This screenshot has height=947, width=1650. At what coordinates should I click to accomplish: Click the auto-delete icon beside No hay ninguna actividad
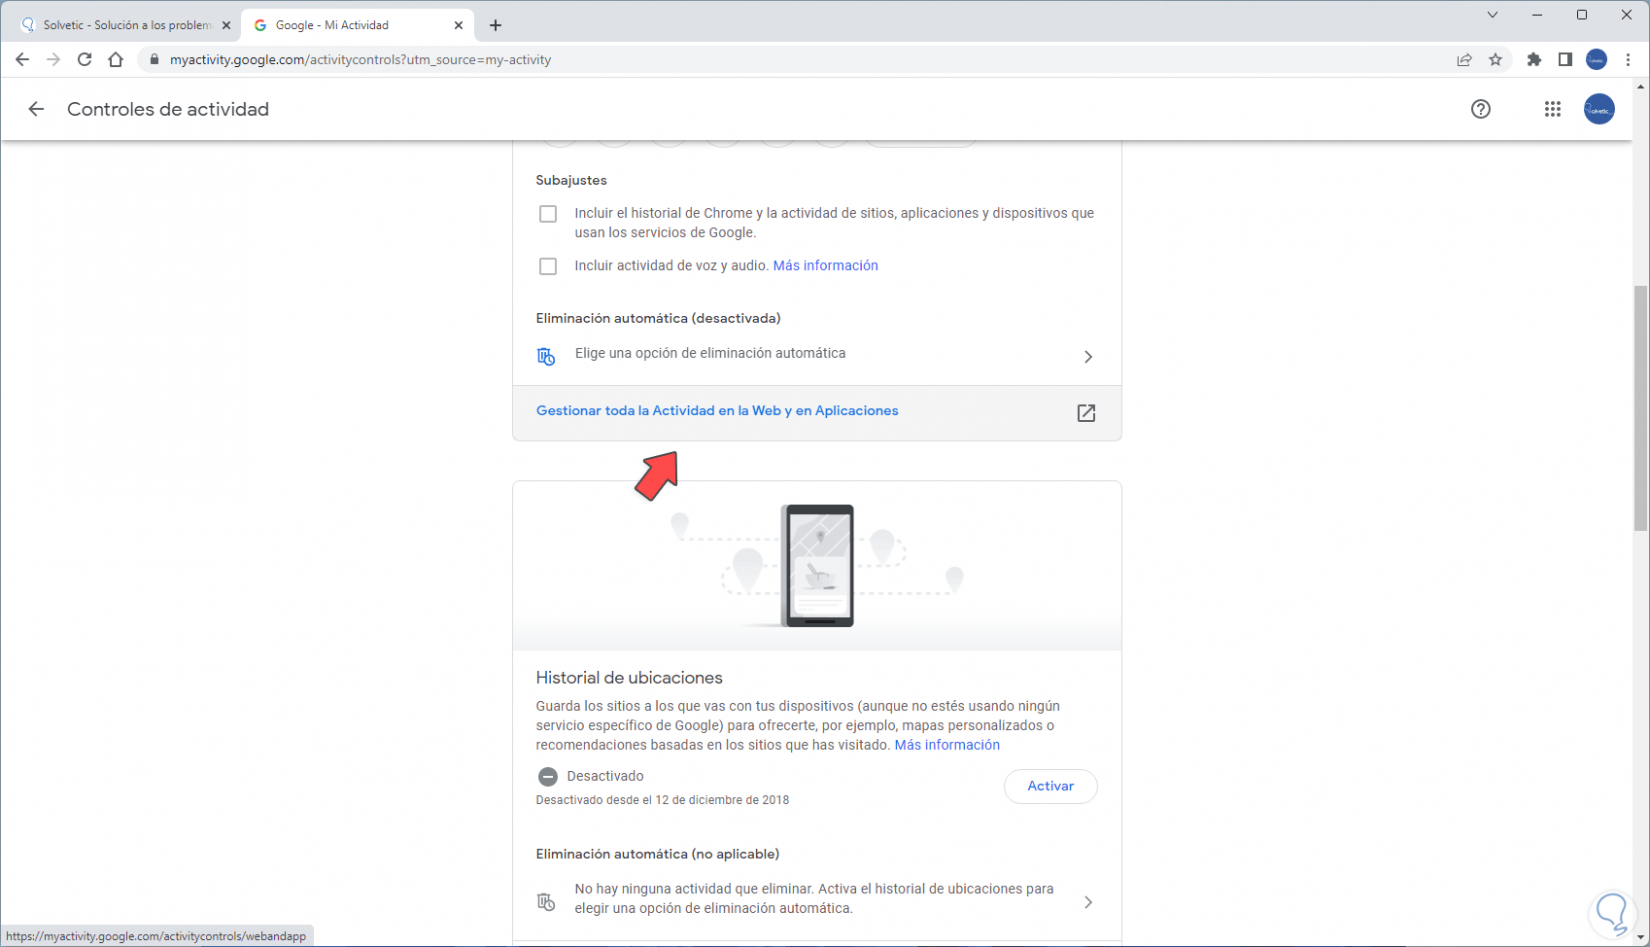pos(546,902)
